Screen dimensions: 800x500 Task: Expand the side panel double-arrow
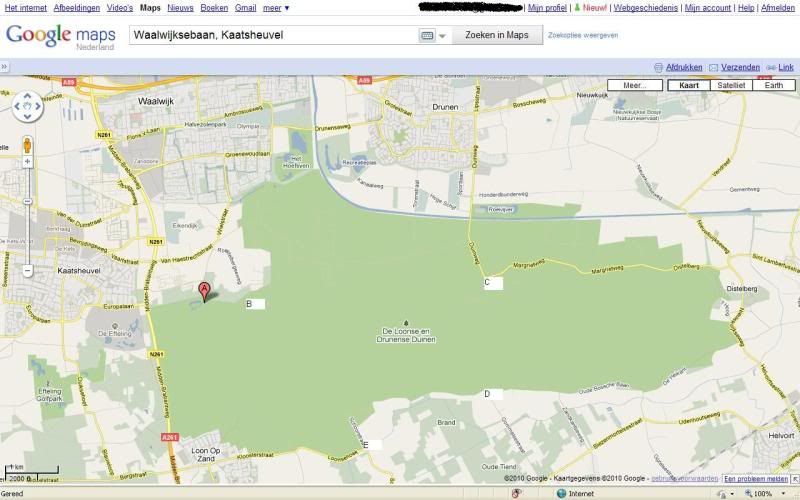pyautogui.click(x=4, y=67)
